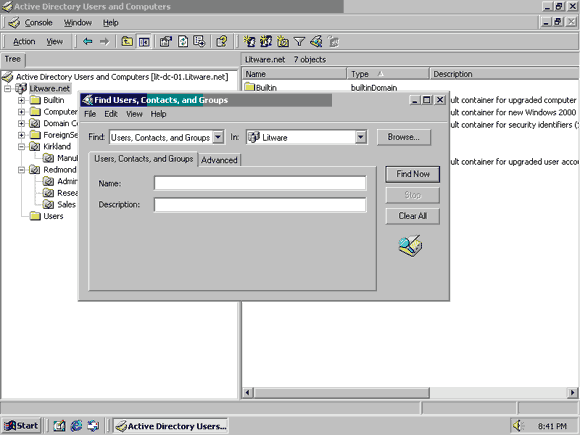Click the console icon left of Console menu

(14, 23)
